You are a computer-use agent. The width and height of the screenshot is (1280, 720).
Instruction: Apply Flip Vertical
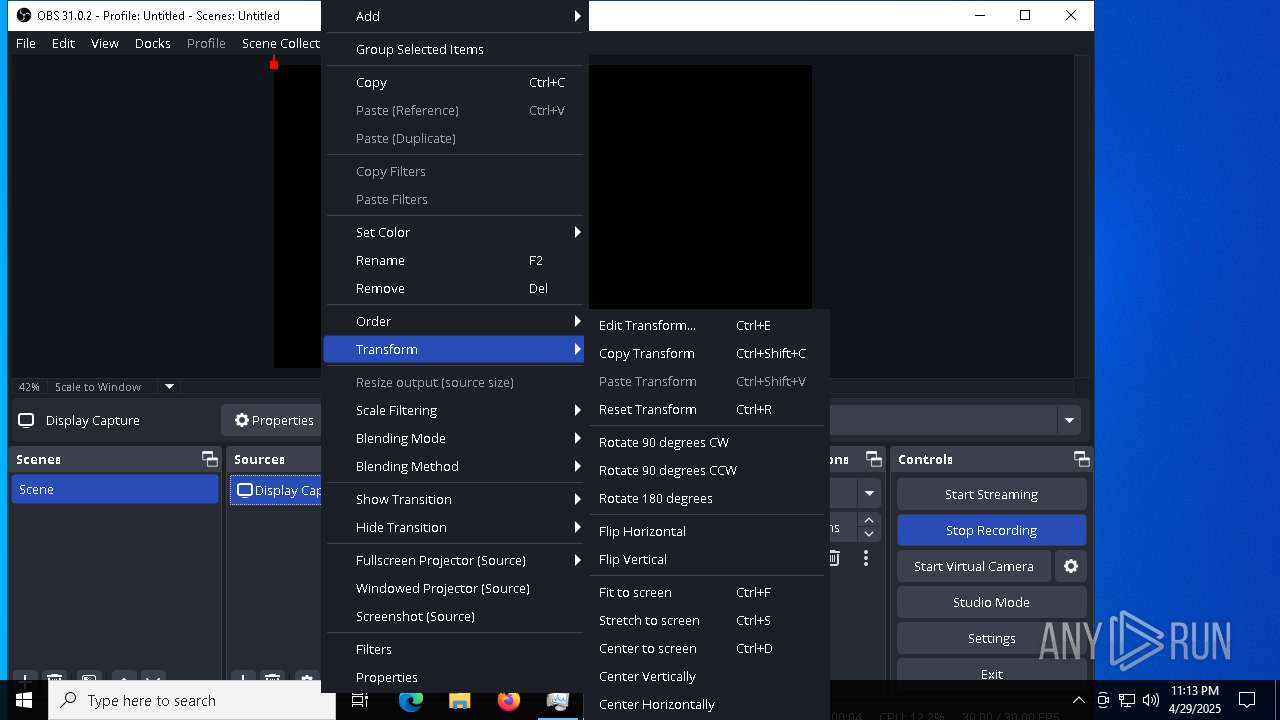pyautogui.click(x=709, y=559)
